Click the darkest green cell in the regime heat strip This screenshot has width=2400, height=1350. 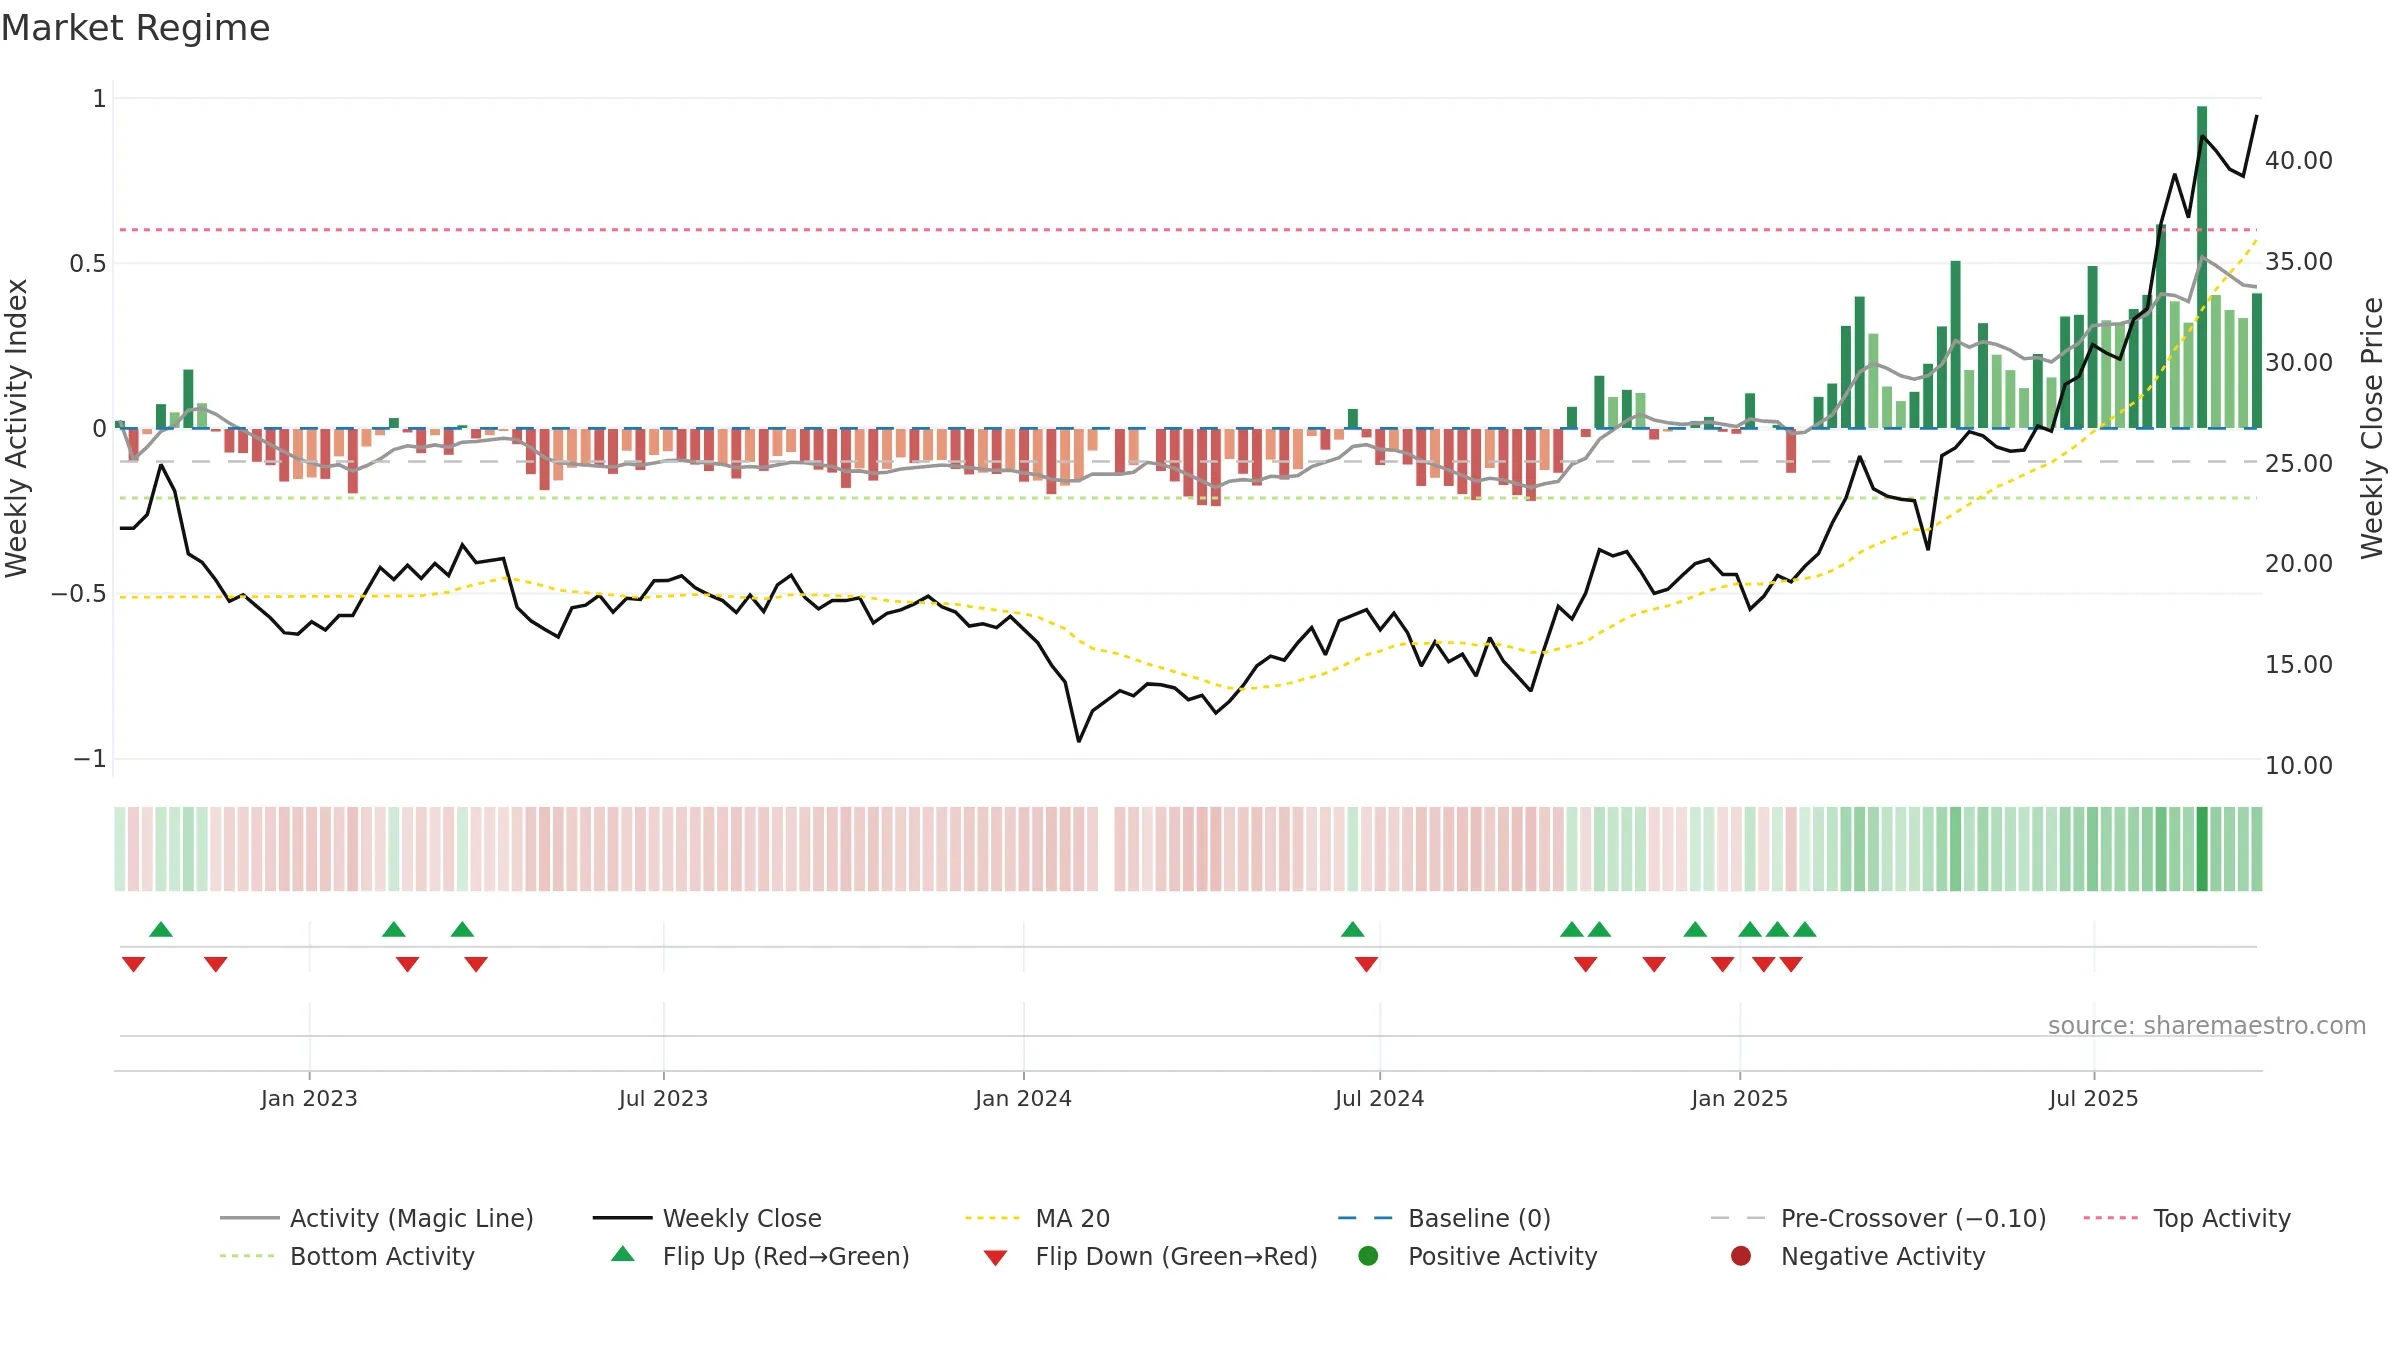point(2202,849)
